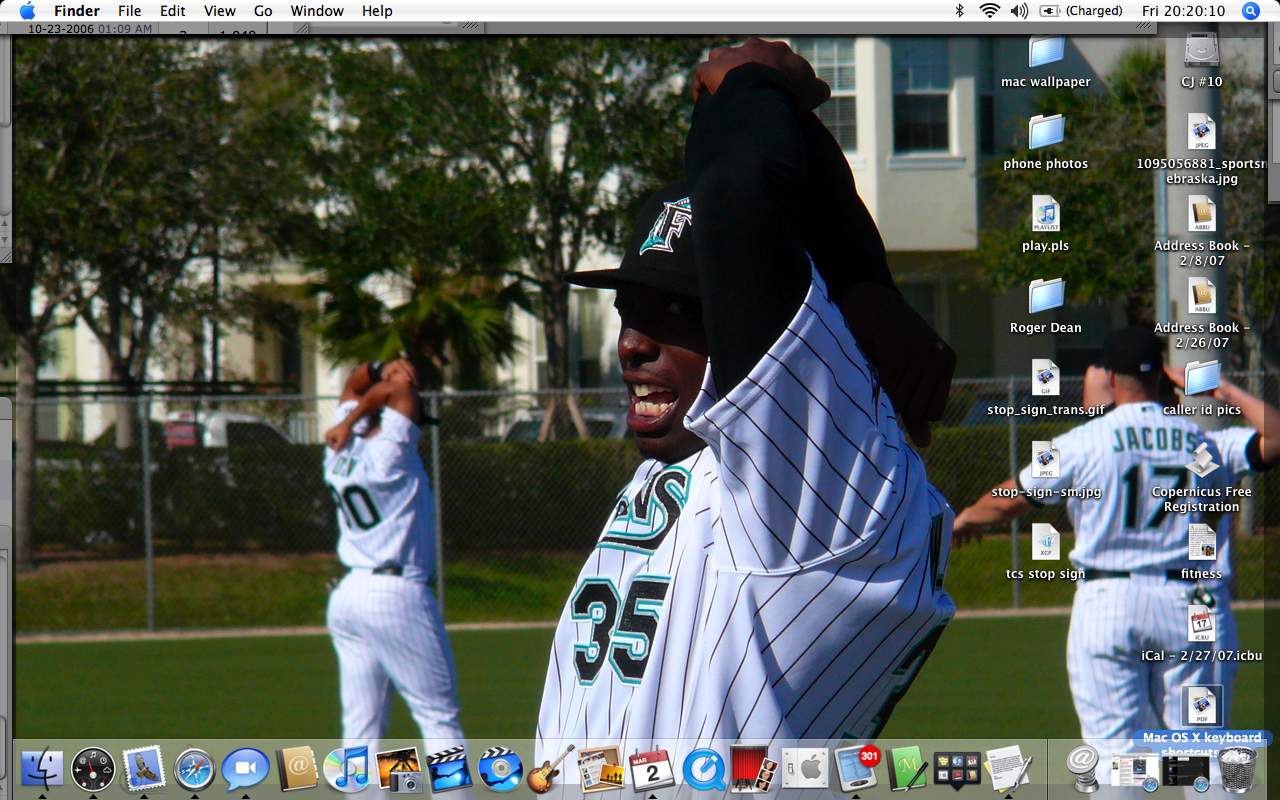Launch Safari compass icon in Dock
The image size is (1280, 800).
coord(195,769)
